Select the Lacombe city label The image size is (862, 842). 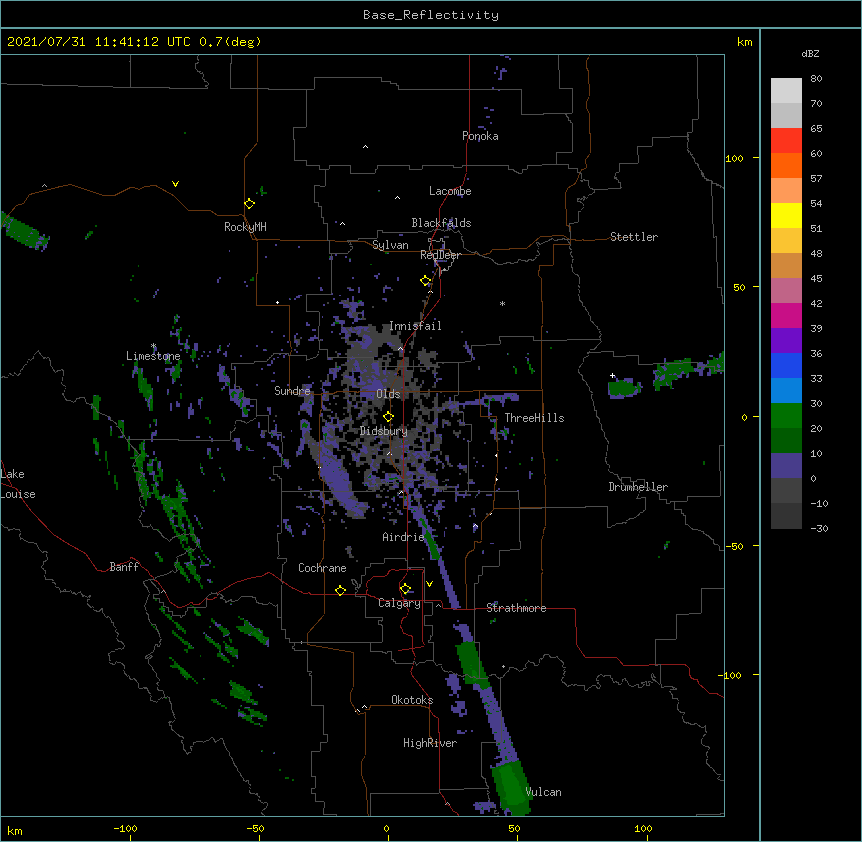point(450,191)
